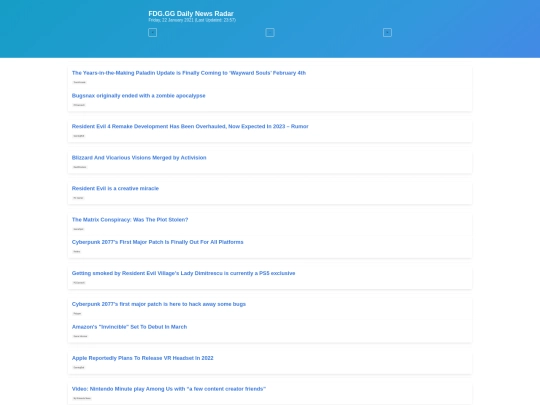Open 'Bugsnax originally ended with a zombie apocalypse'

[x=138, y=96]
